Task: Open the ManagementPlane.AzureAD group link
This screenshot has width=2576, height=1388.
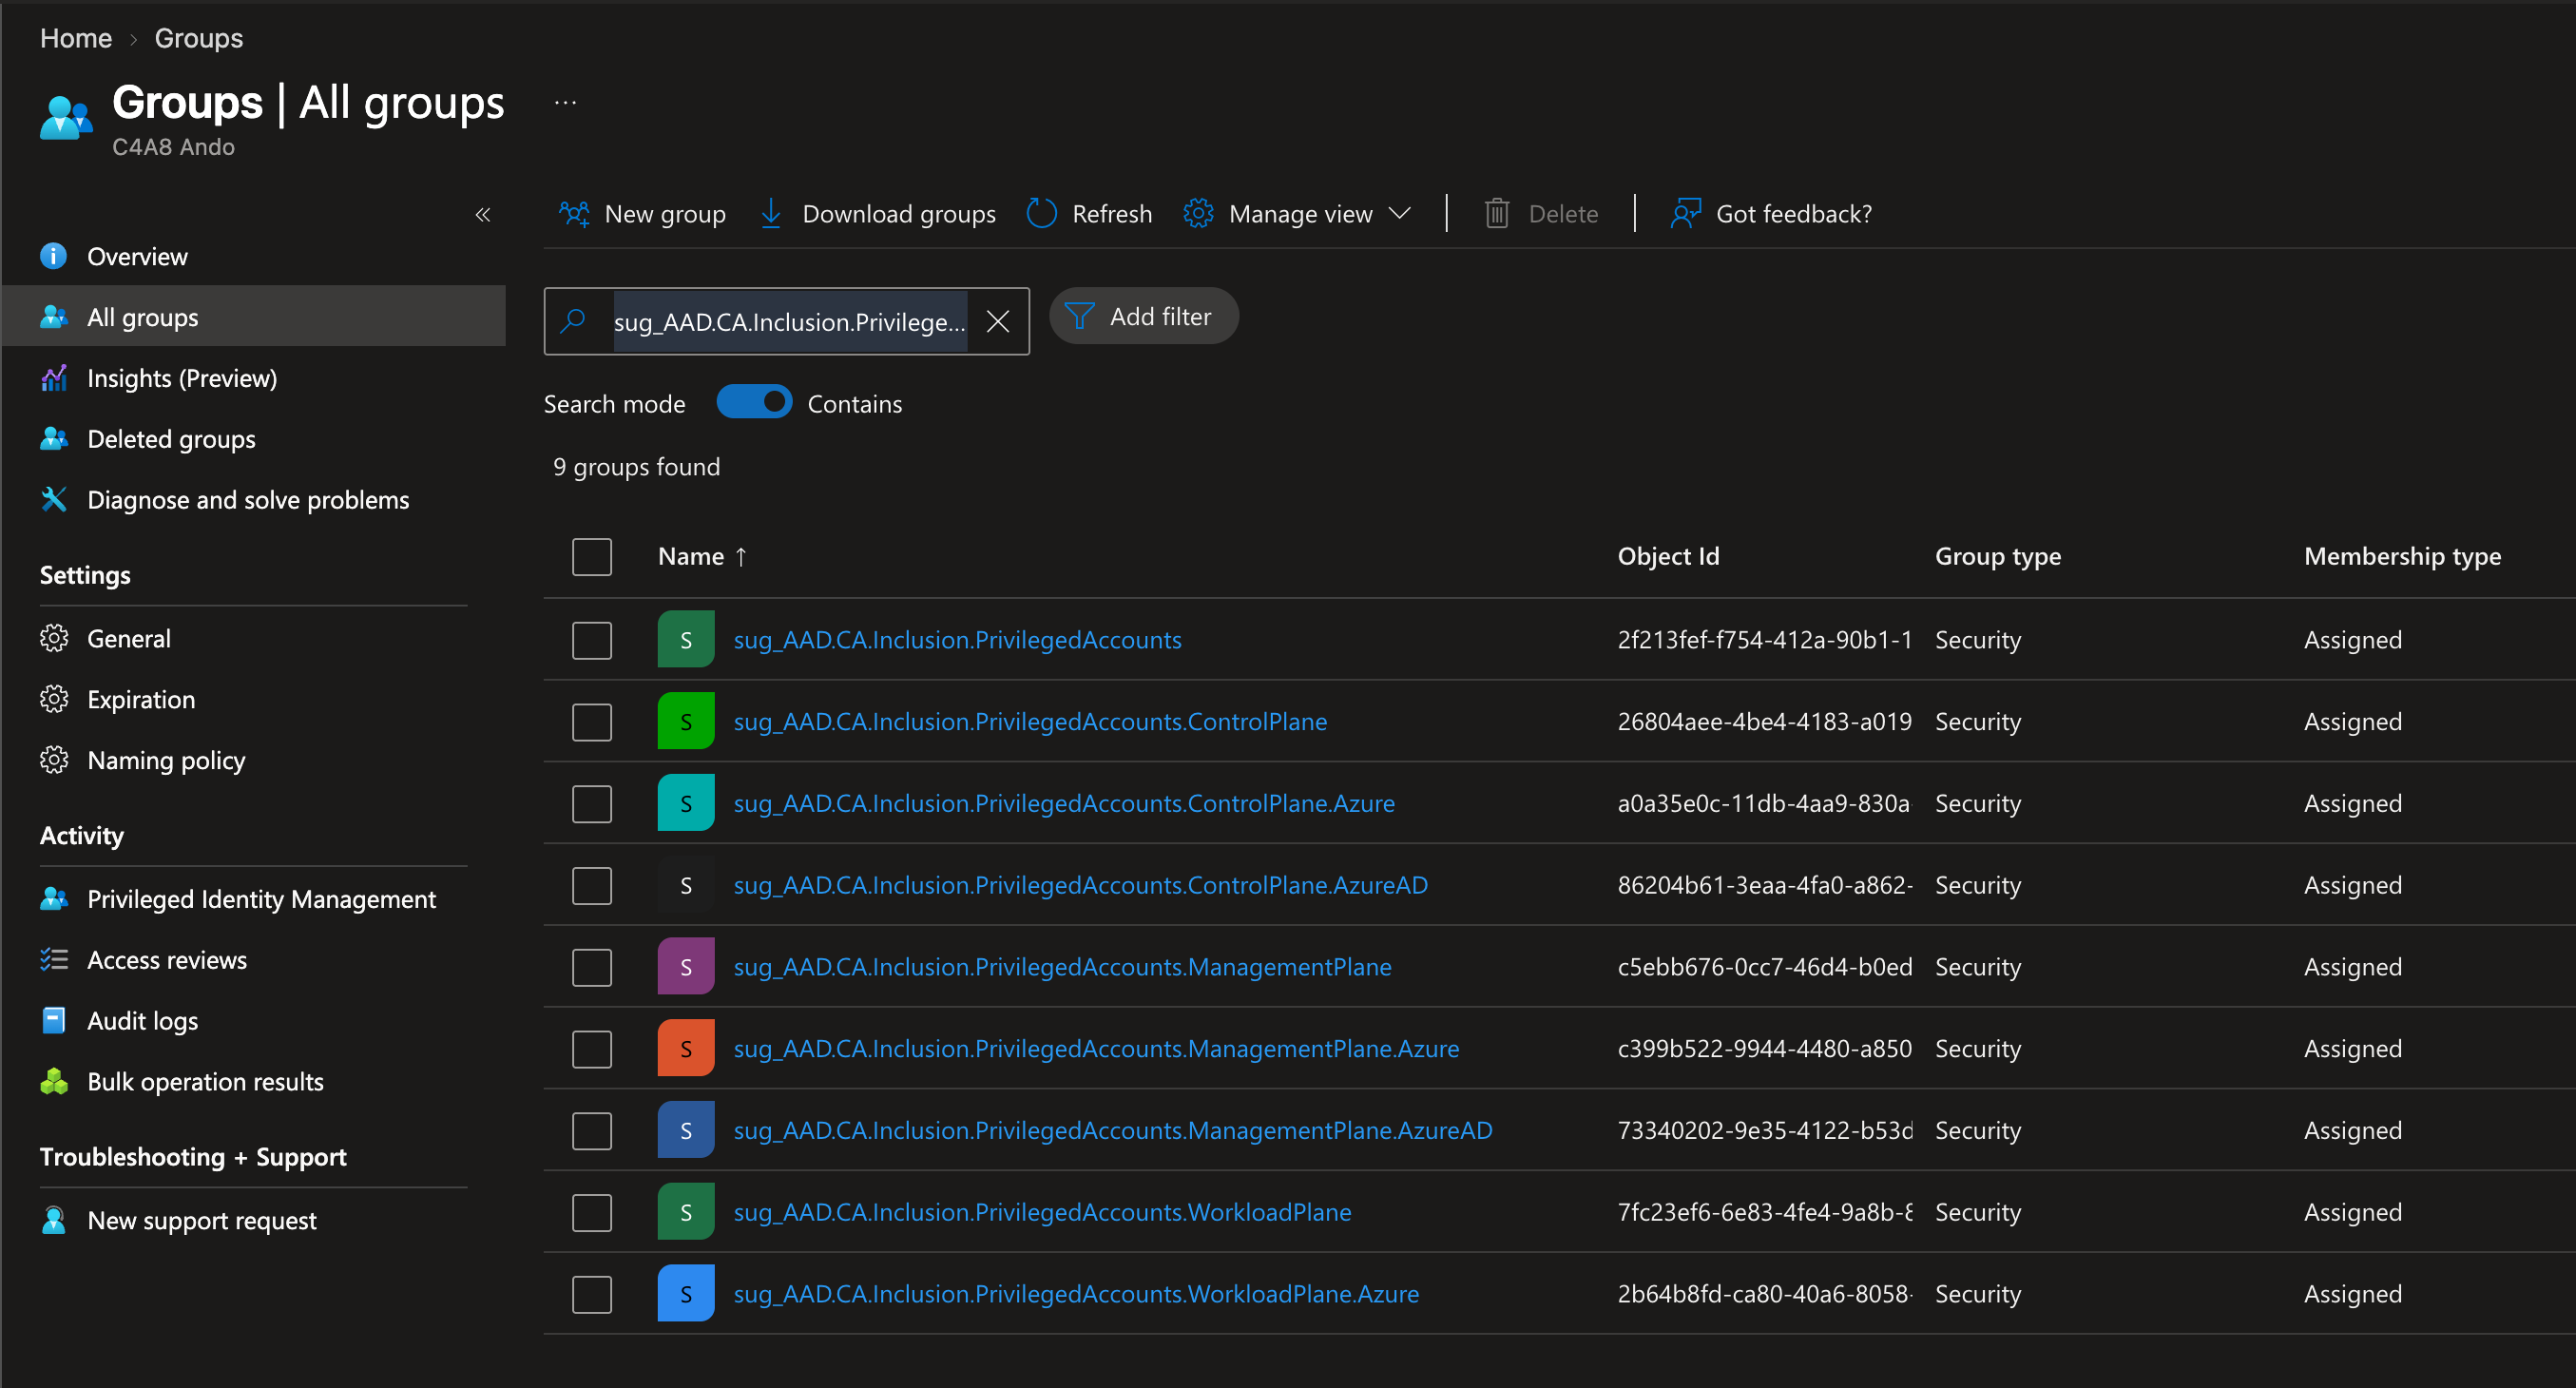Action: pos(1113,1130)
